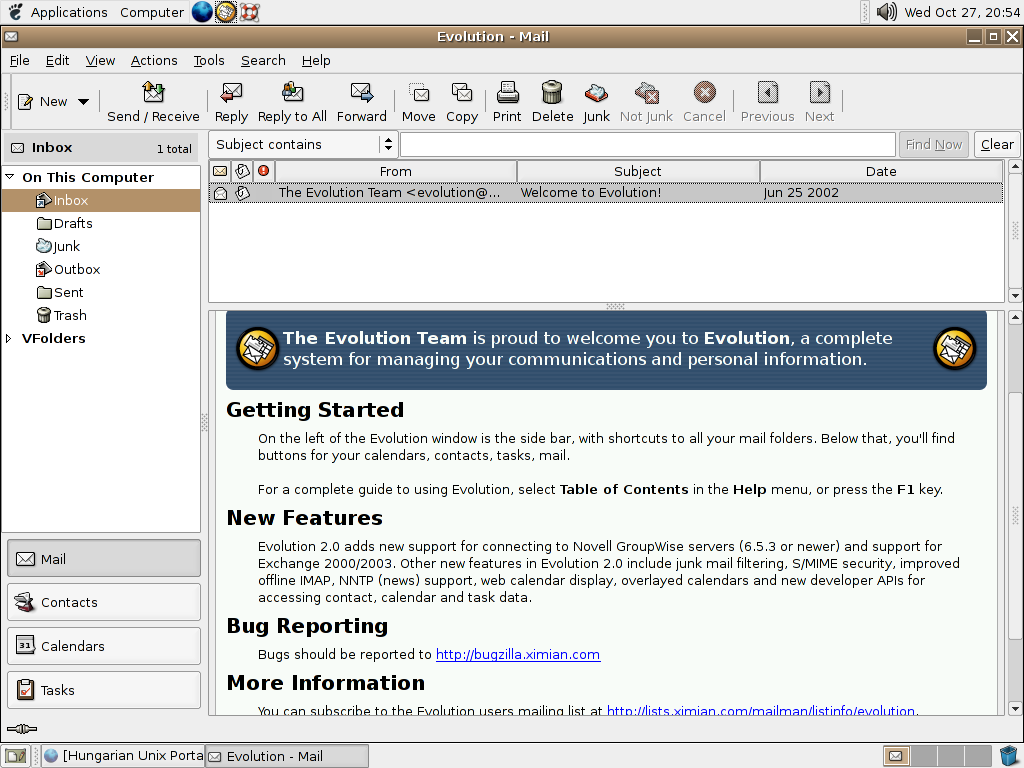Click the Cancel operation icon
This screenshot has width=1024, height=768.
tap(704, 101)
